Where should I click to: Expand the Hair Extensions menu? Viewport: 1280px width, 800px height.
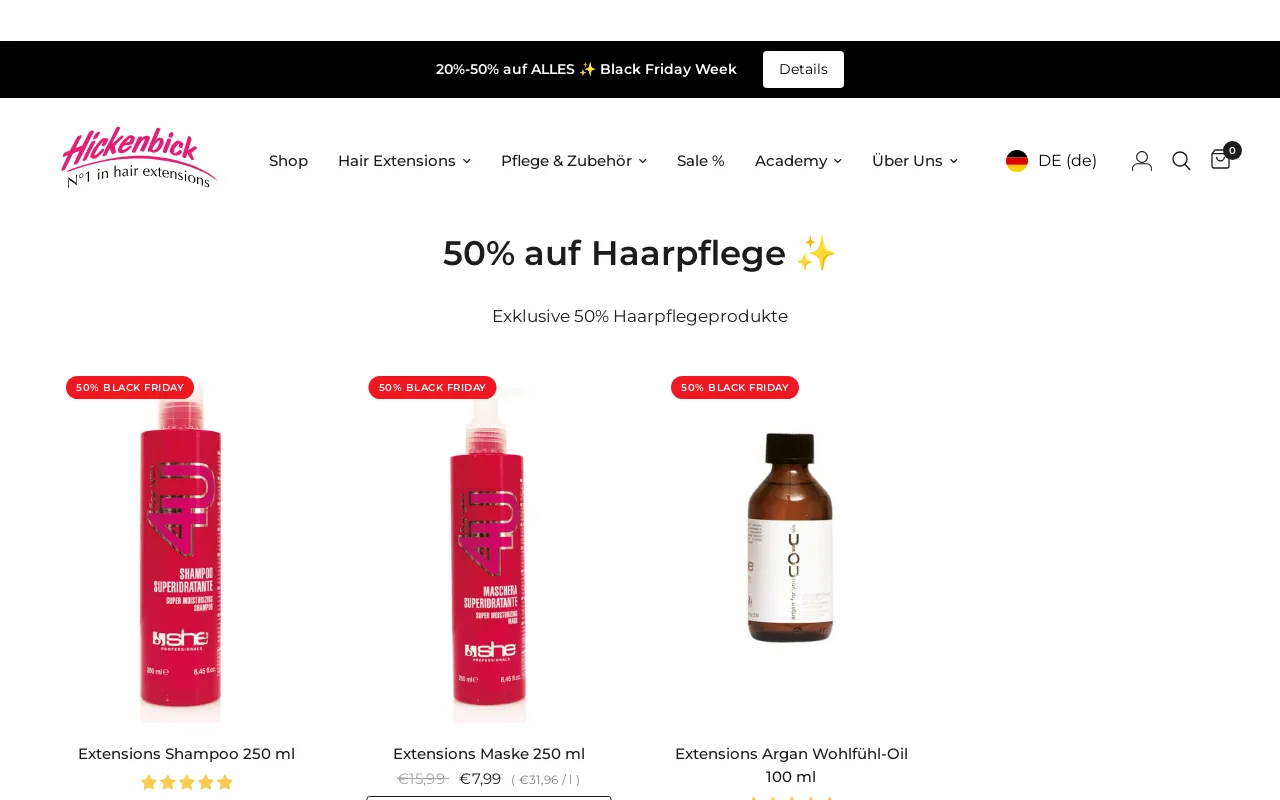(404, 161)
